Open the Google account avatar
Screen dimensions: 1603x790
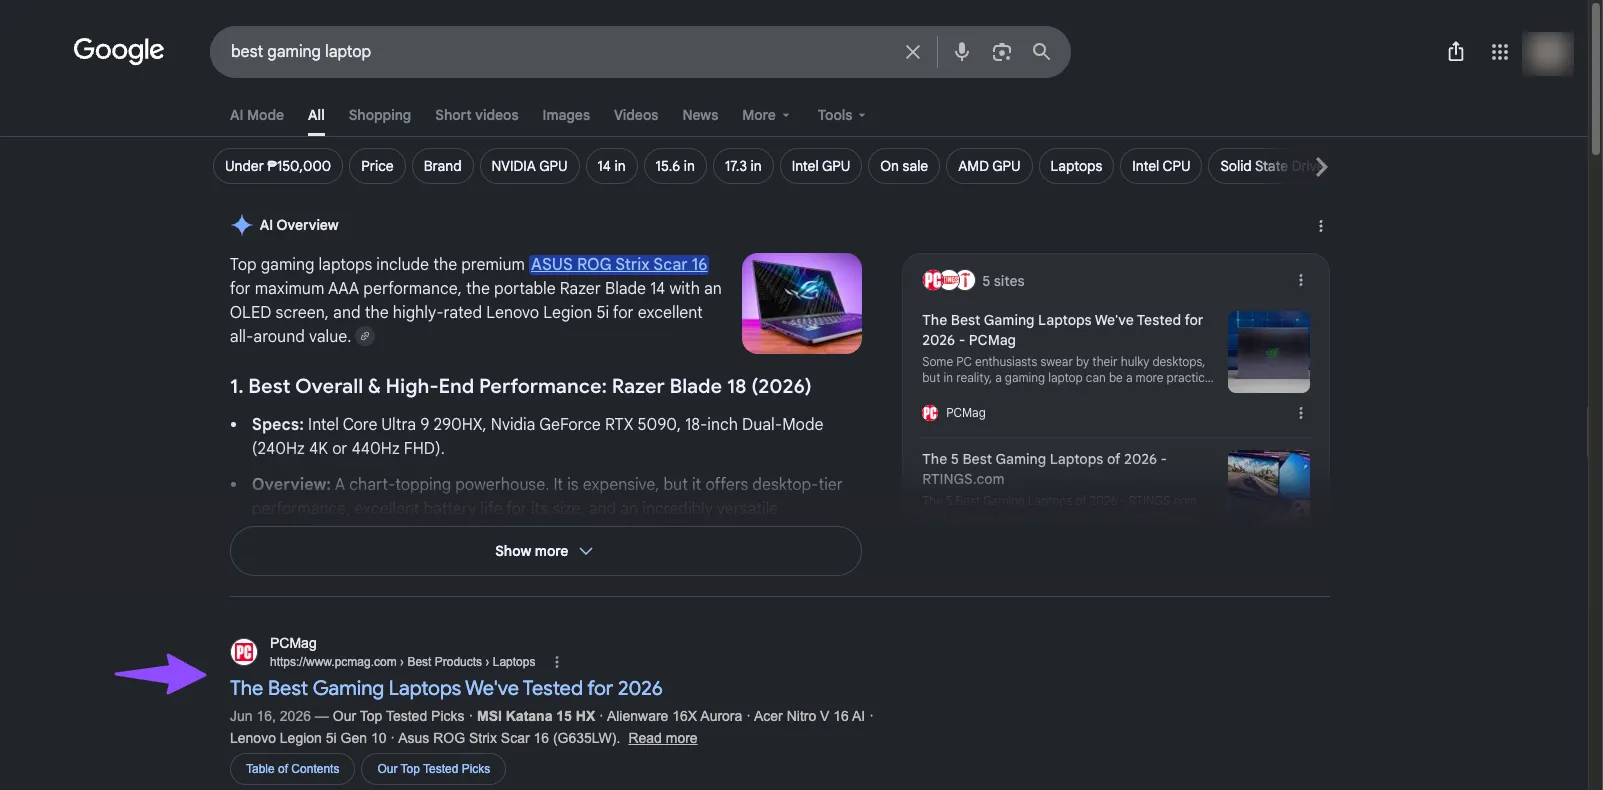pos(1547,53)
